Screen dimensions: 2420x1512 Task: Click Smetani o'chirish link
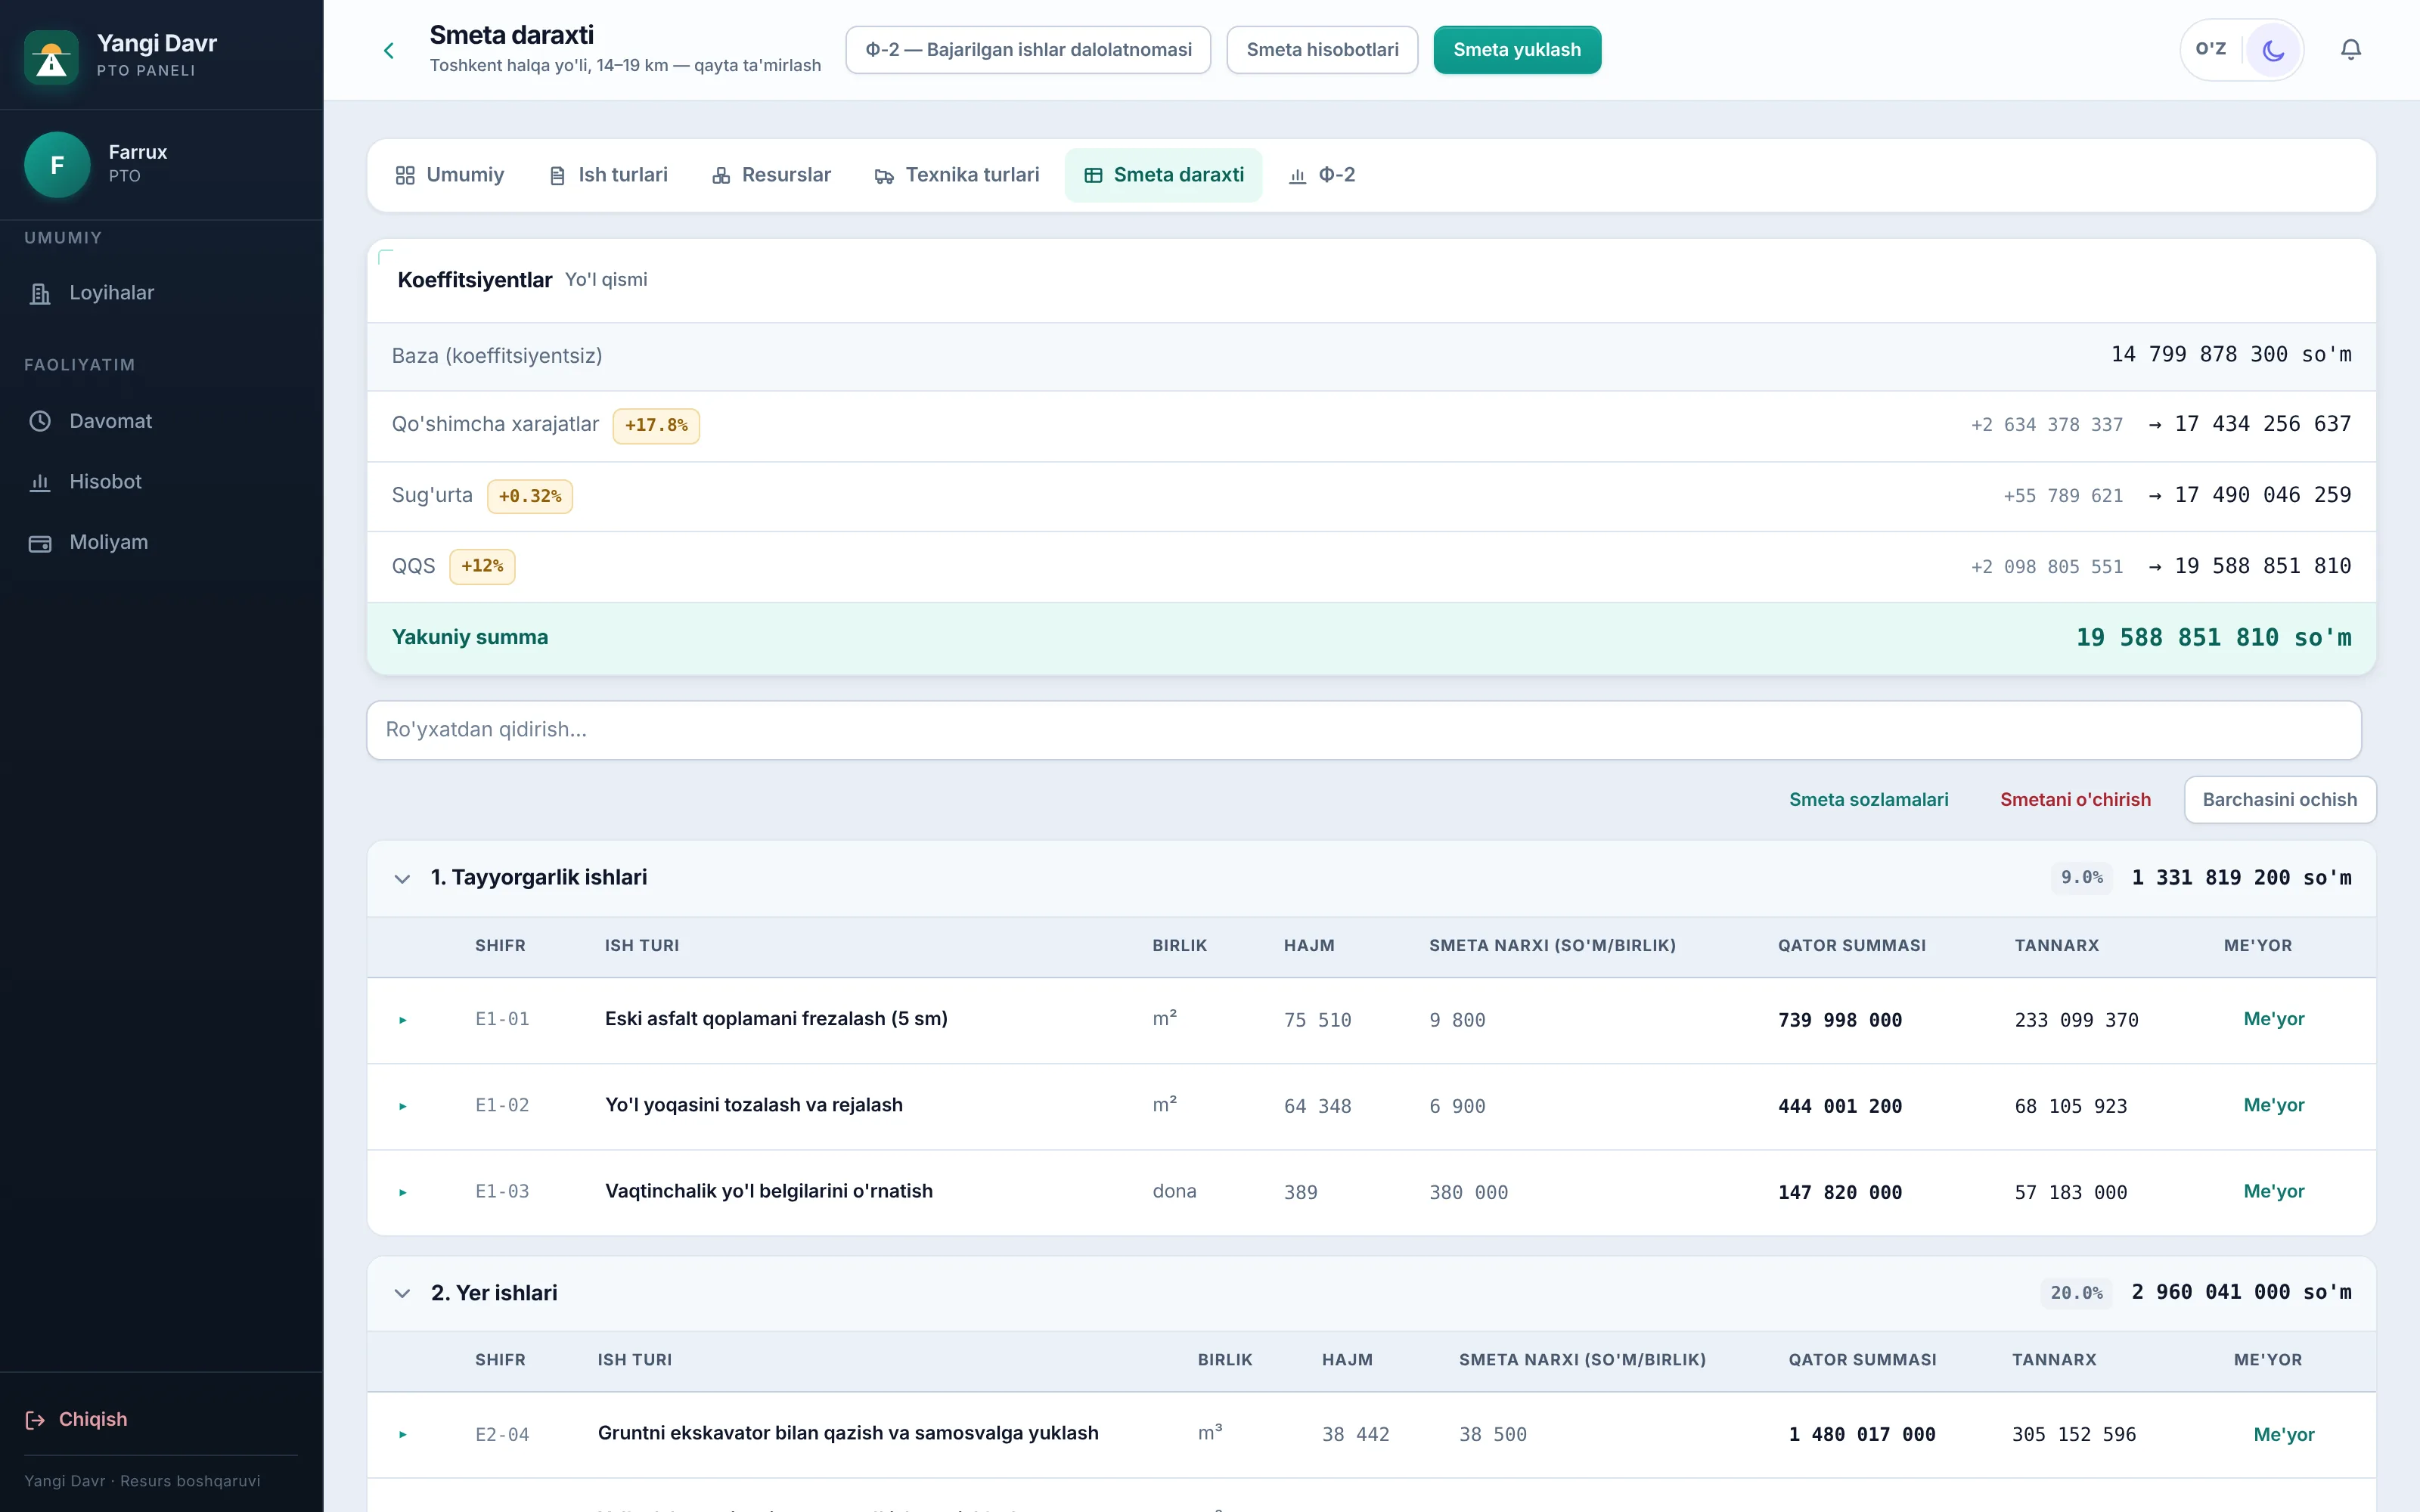[x=2075, y=800]
